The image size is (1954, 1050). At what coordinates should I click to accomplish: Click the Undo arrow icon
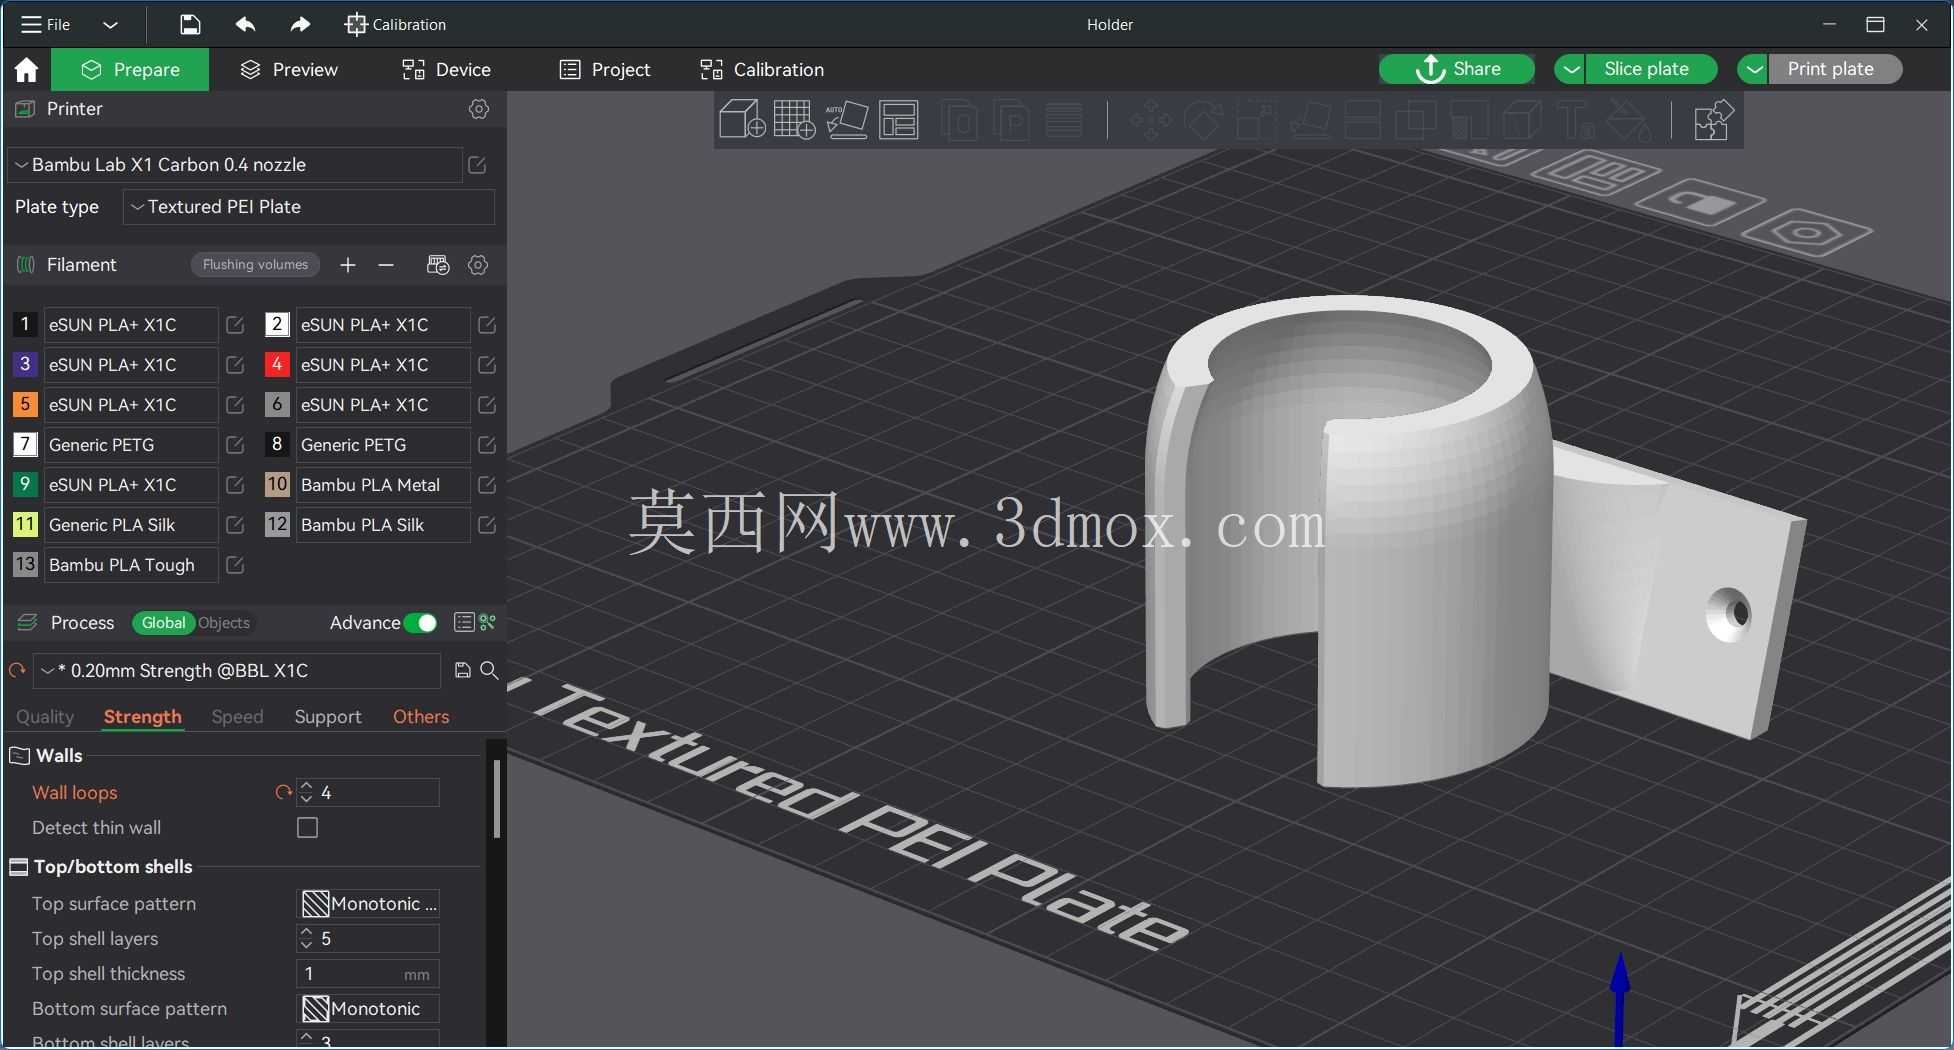(x=245, y=24)
